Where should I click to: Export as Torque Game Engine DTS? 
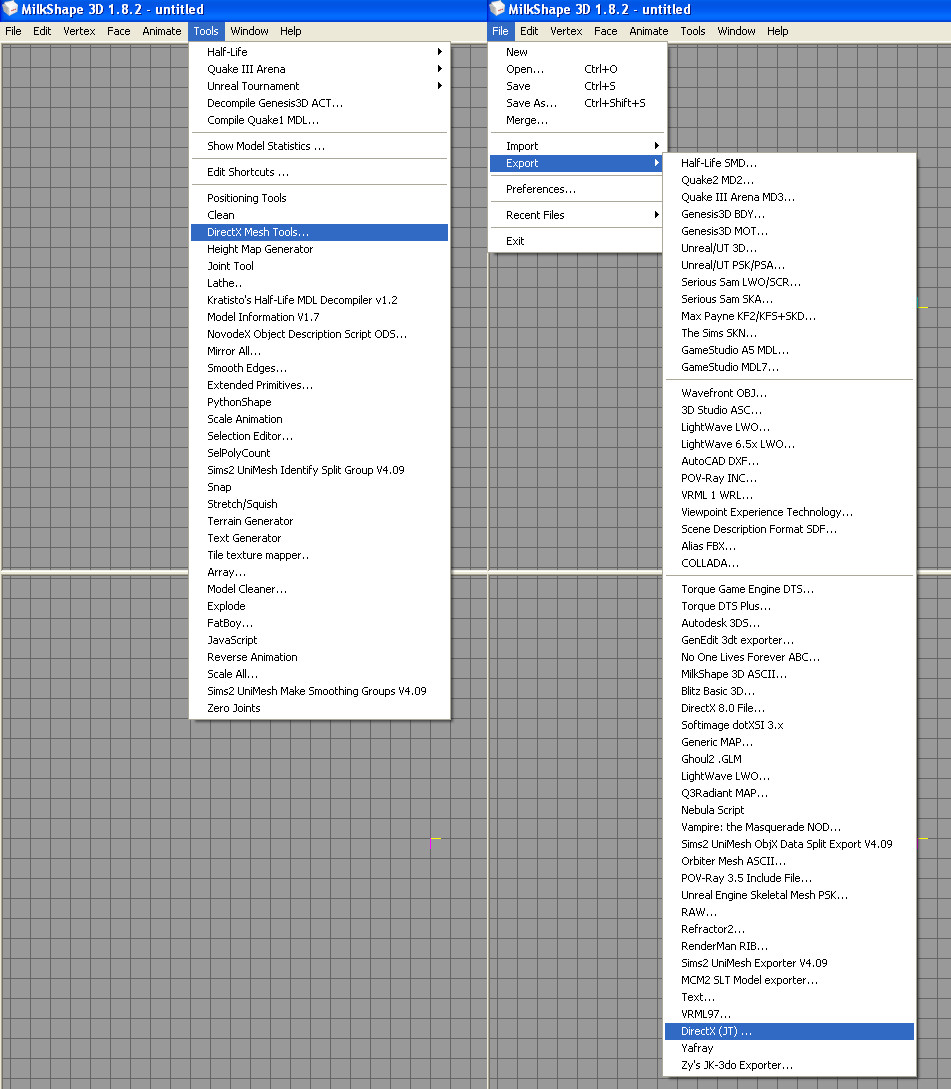[x=788, y=590]
